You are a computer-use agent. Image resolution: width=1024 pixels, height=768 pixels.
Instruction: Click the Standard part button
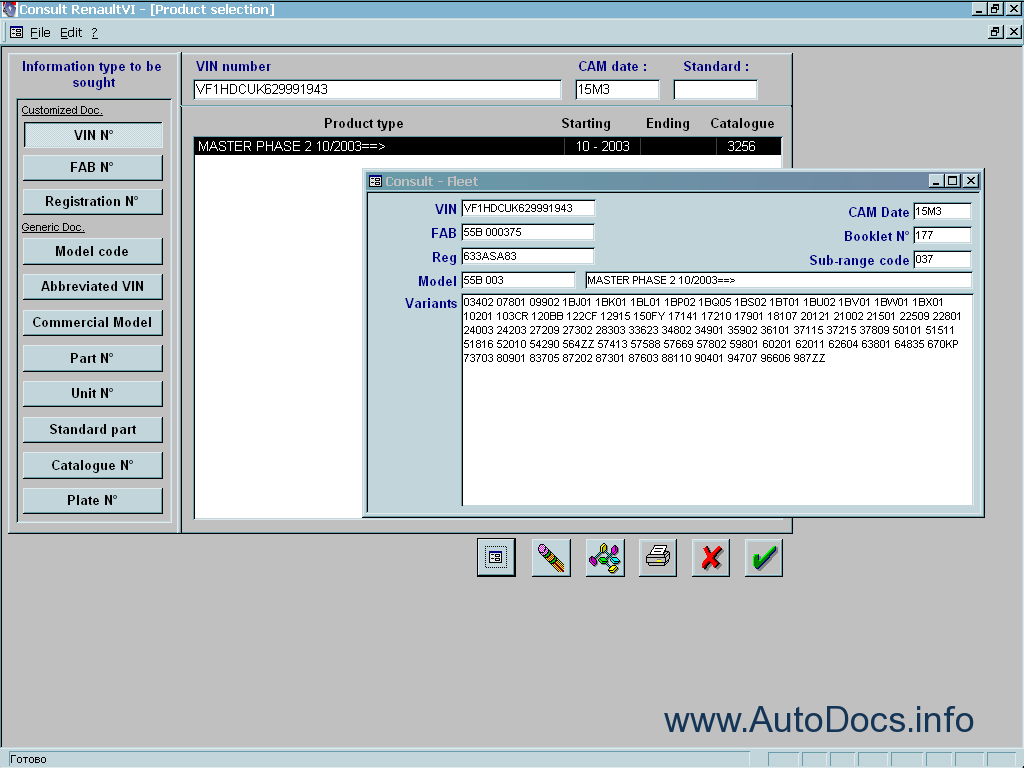tap(93, 429)
